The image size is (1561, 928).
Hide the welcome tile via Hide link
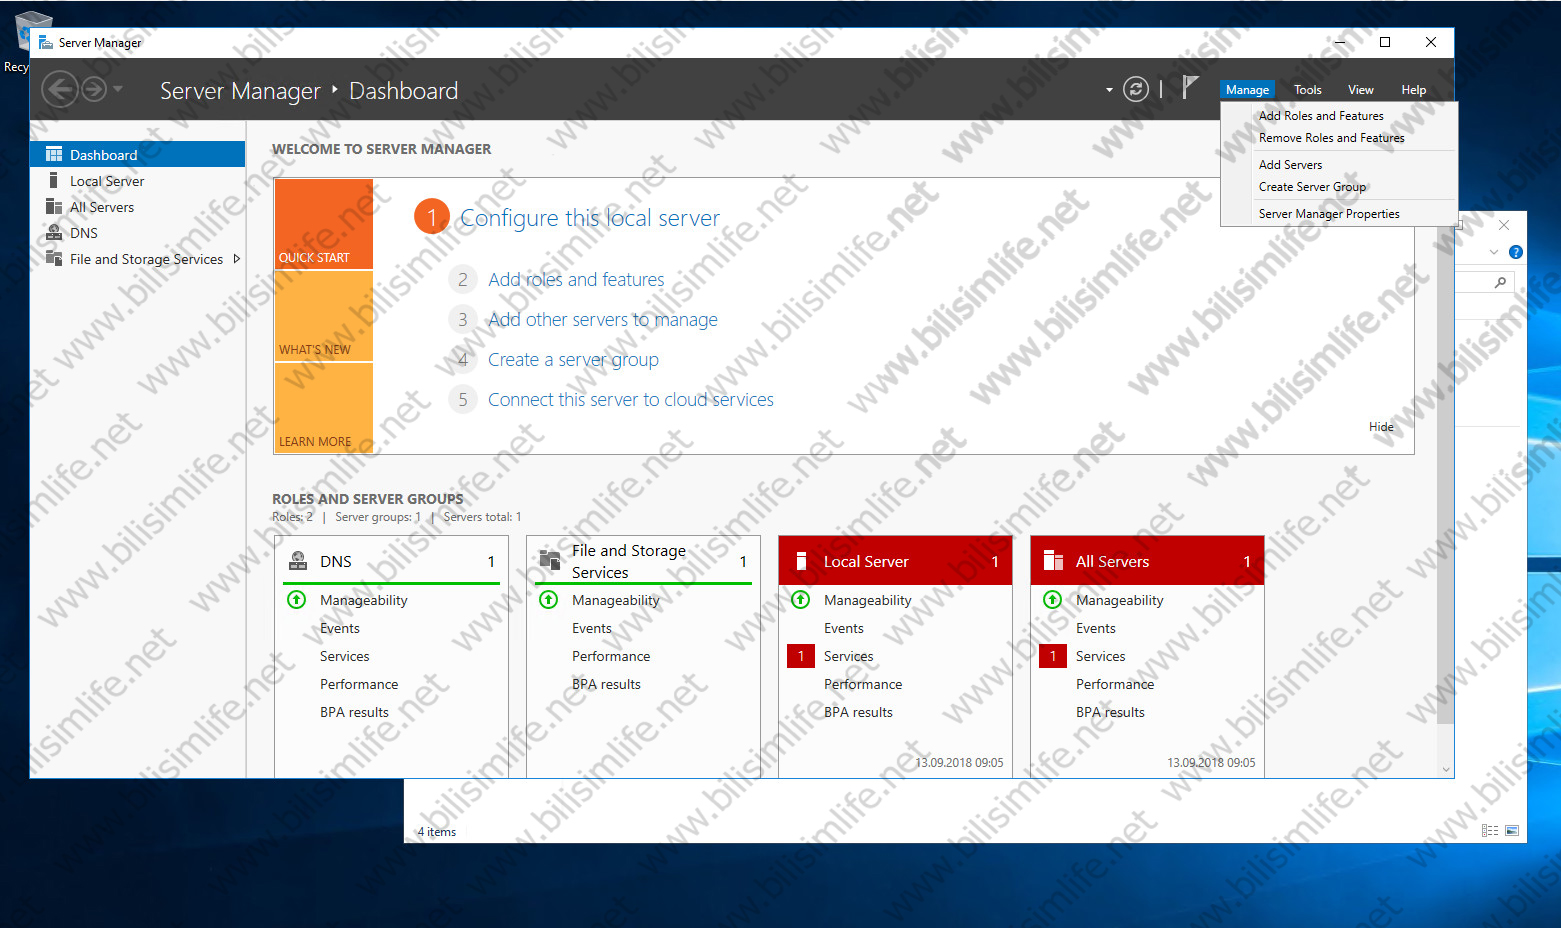click(1380, 427)
